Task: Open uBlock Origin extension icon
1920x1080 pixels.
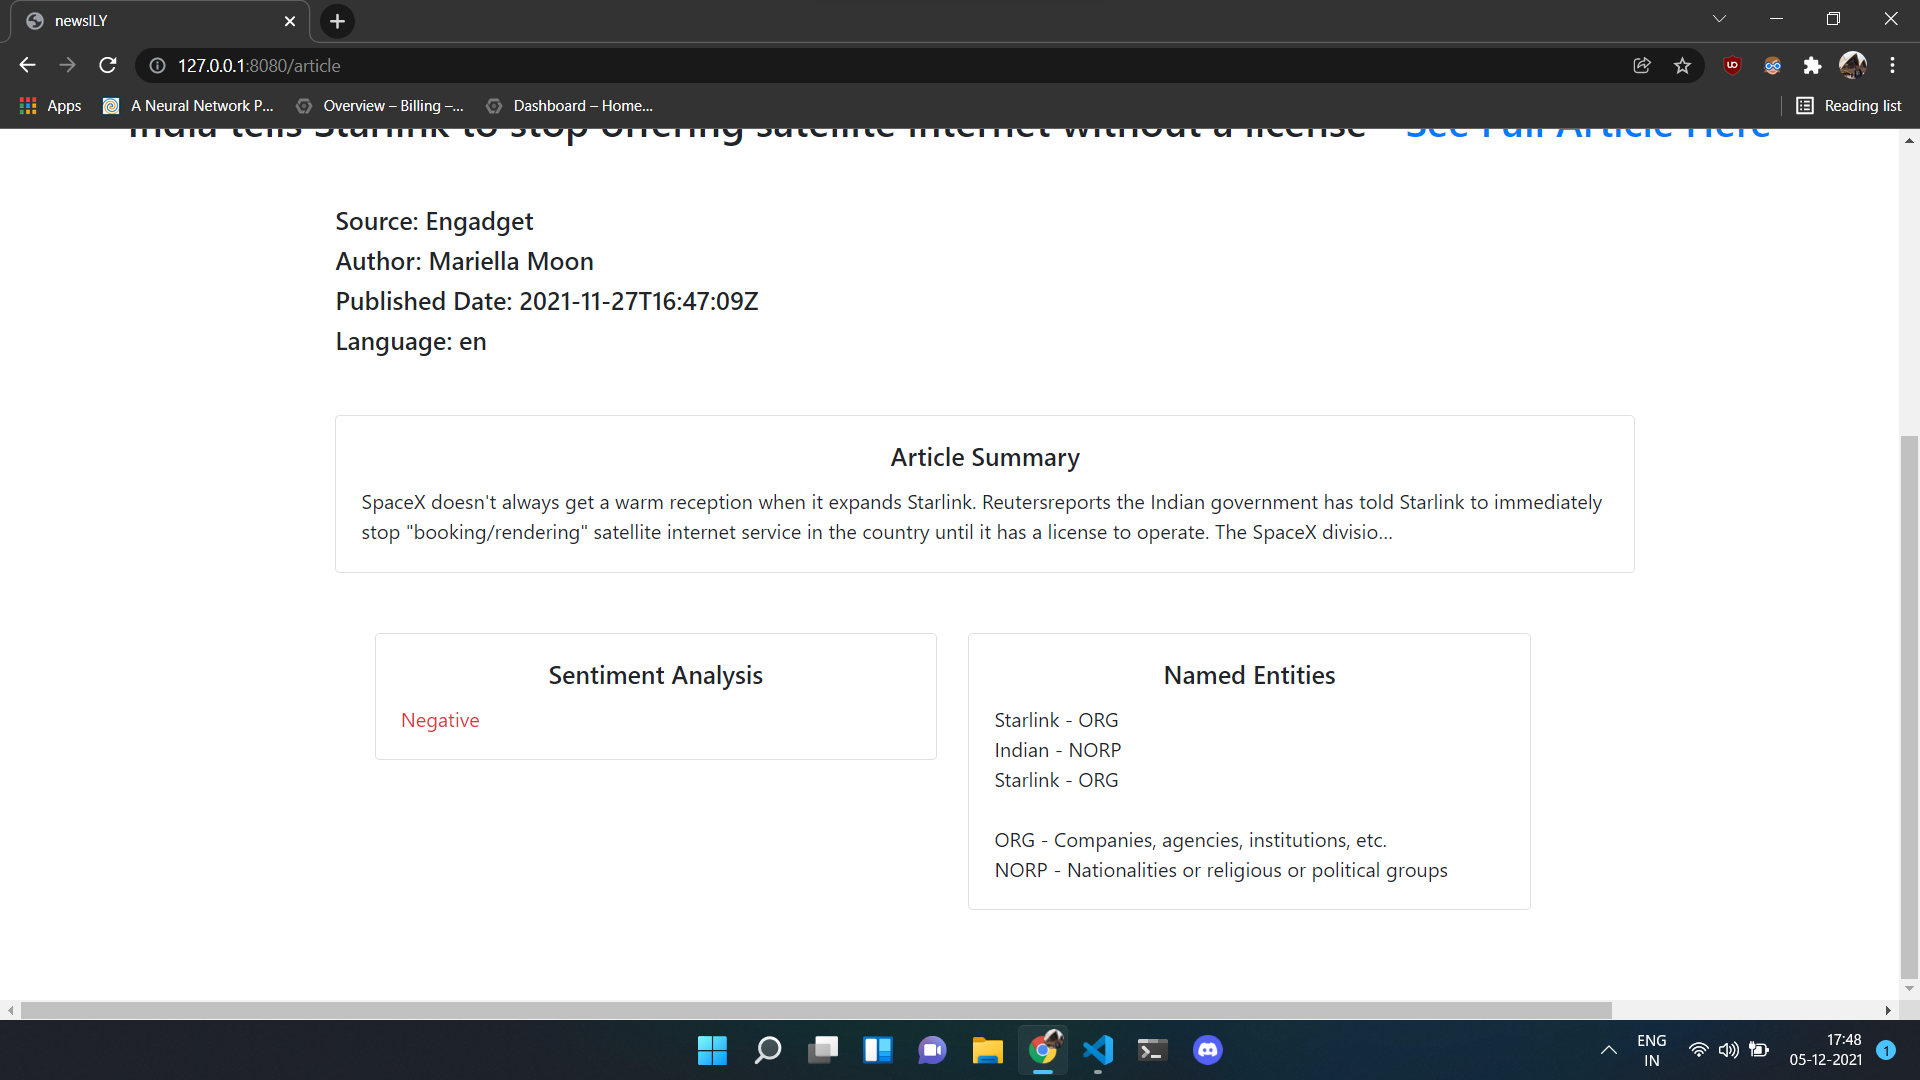Action: click(x=1732, y=65)
